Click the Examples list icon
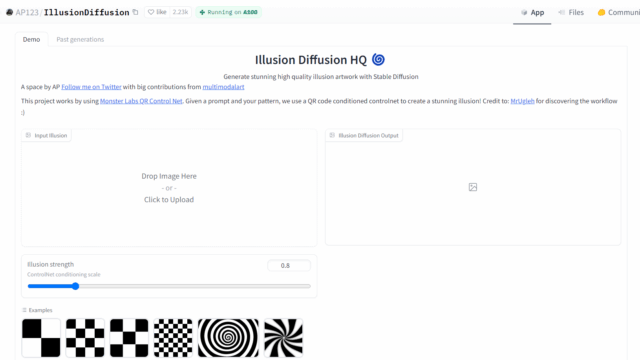The image size is (640, 360). [x=24, y=310]
